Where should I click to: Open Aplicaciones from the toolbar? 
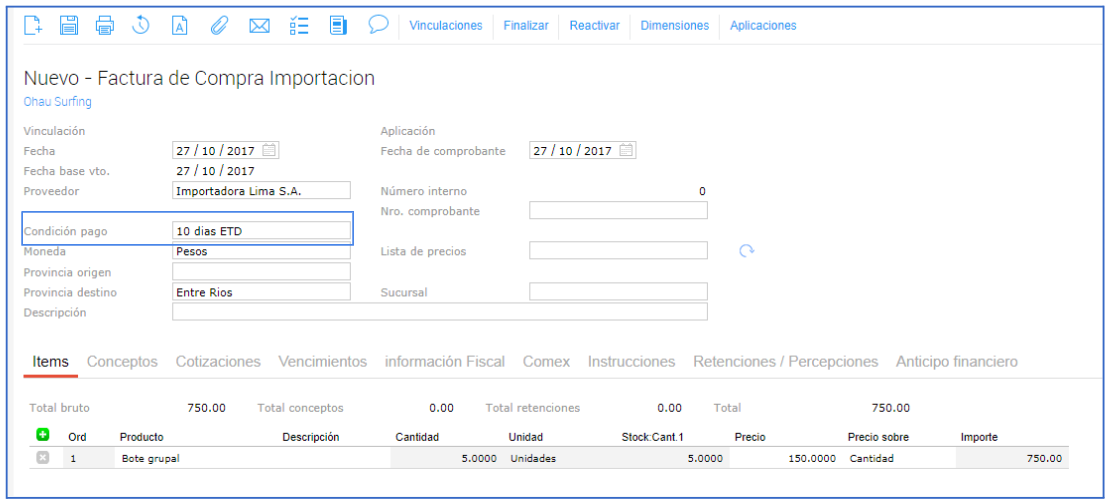point(763,26)
